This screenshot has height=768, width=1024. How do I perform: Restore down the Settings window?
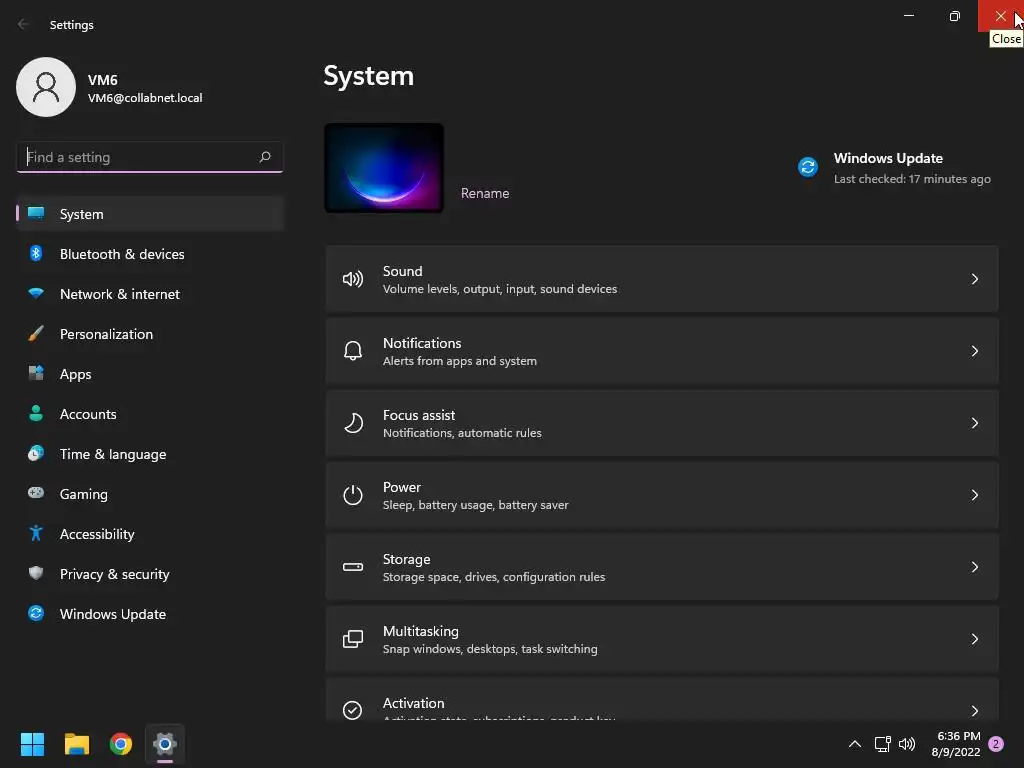(955, 16)
